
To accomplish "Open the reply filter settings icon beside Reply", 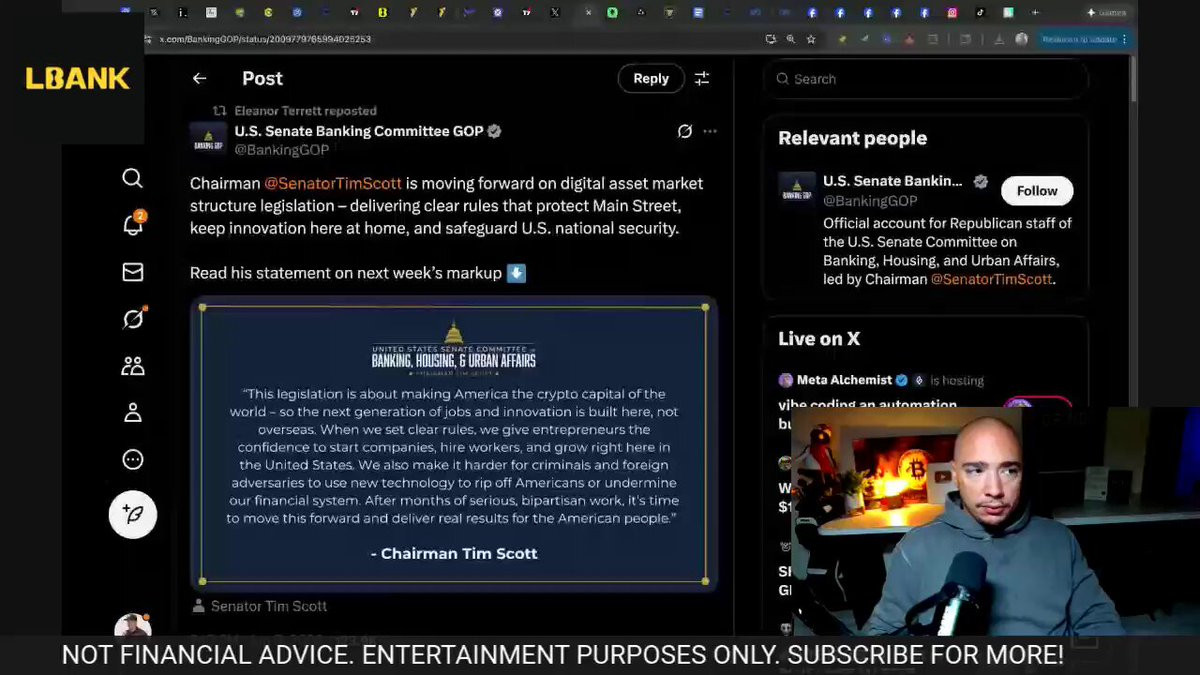I will point(702,78).
